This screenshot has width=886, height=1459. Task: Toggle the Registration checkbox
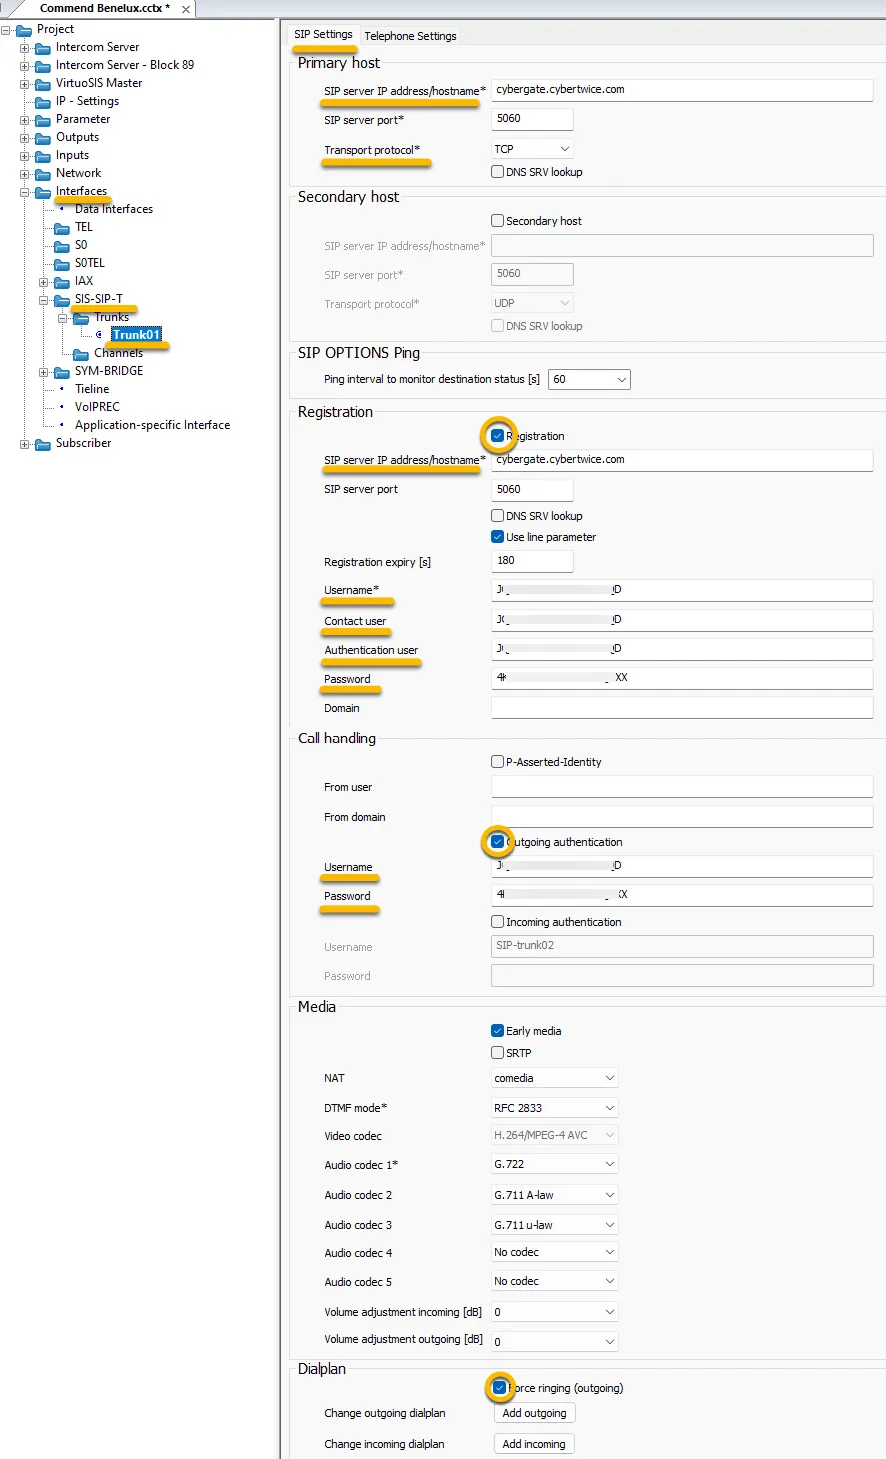(x=497, y=436)
